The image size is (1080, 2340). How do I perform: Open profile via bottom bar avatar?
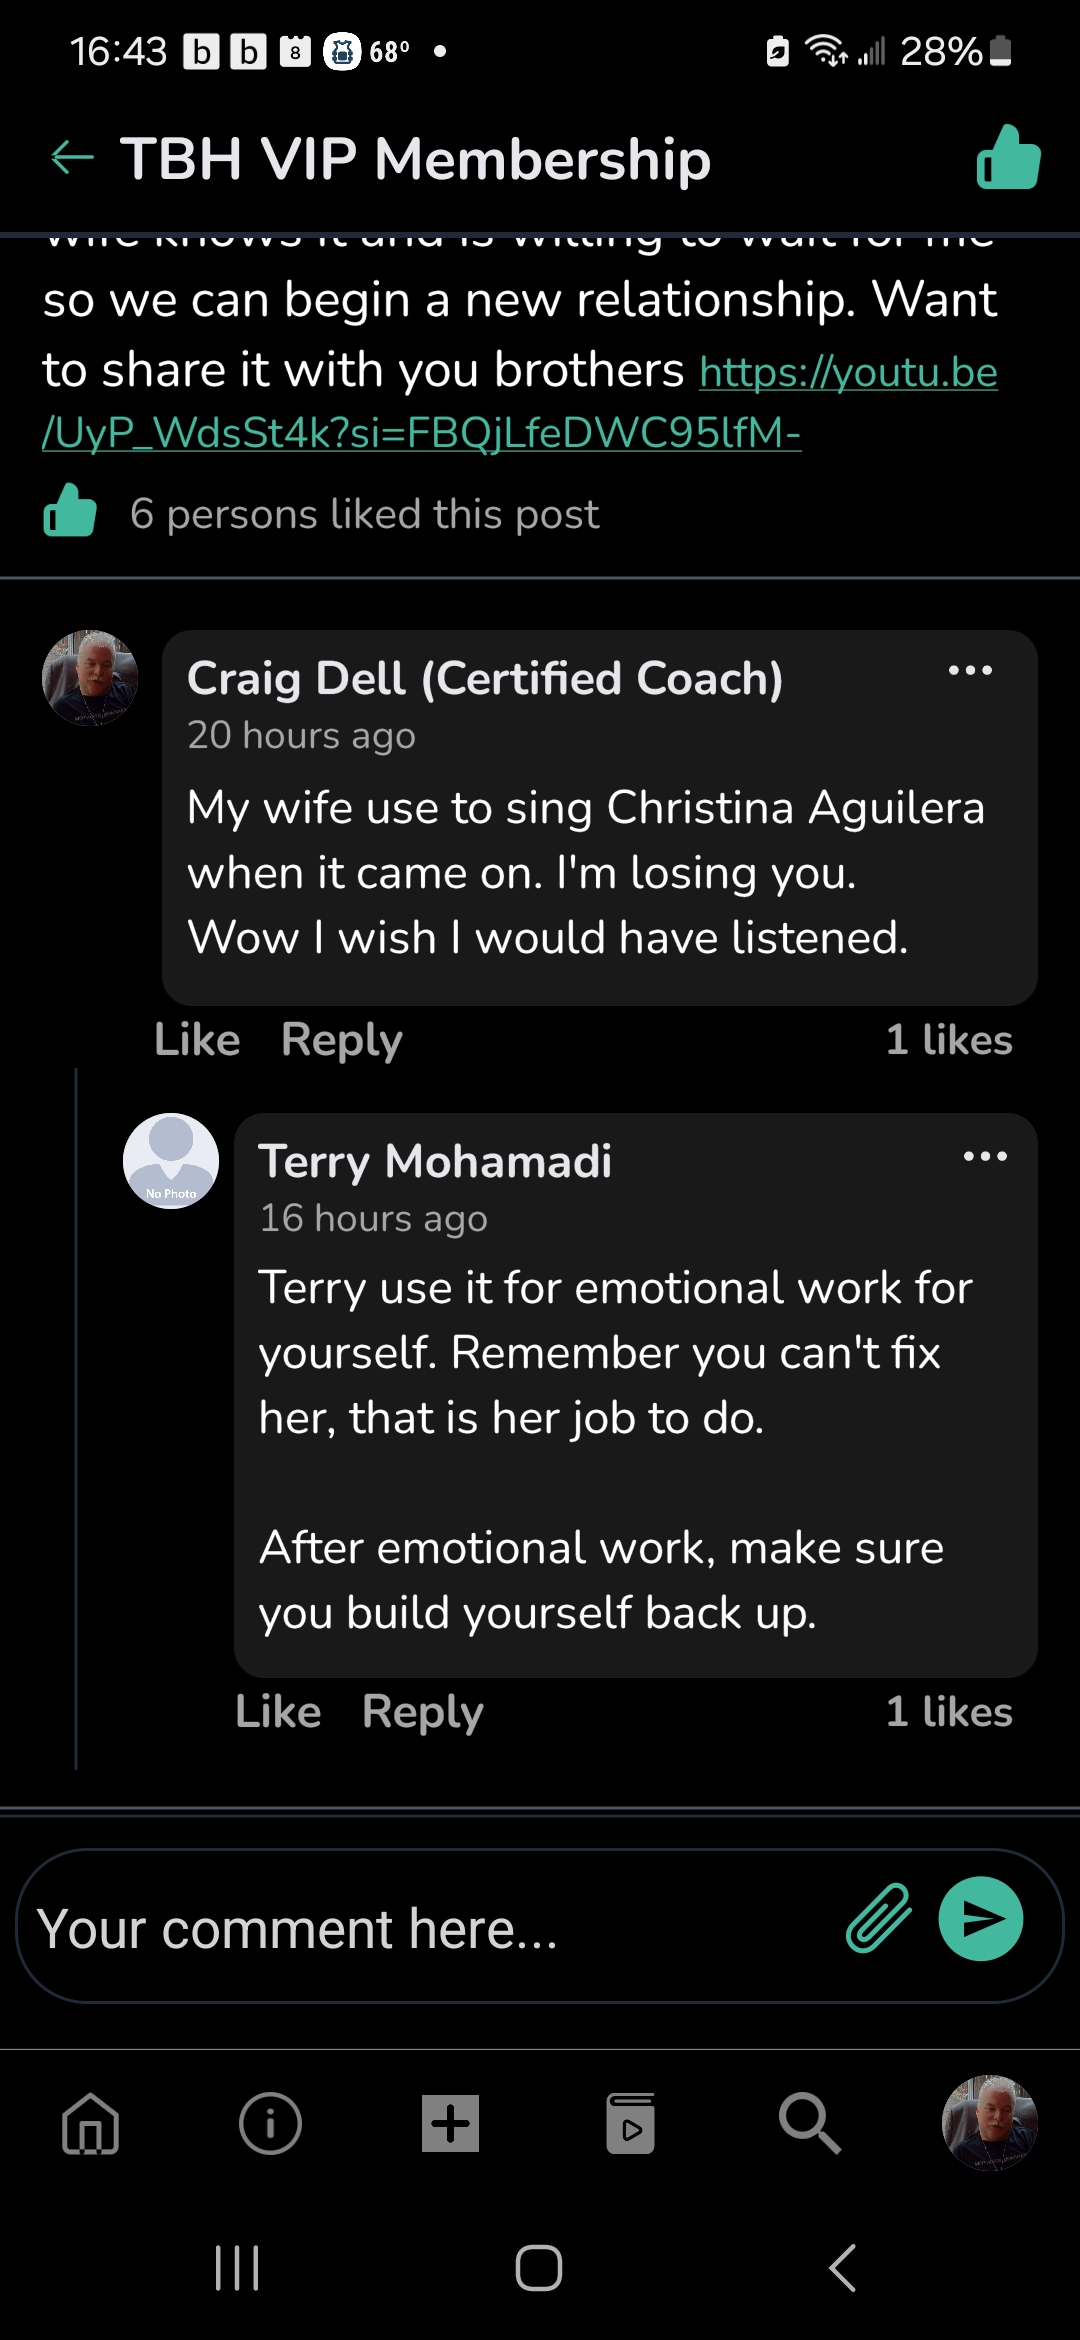tap(989, 2123)
